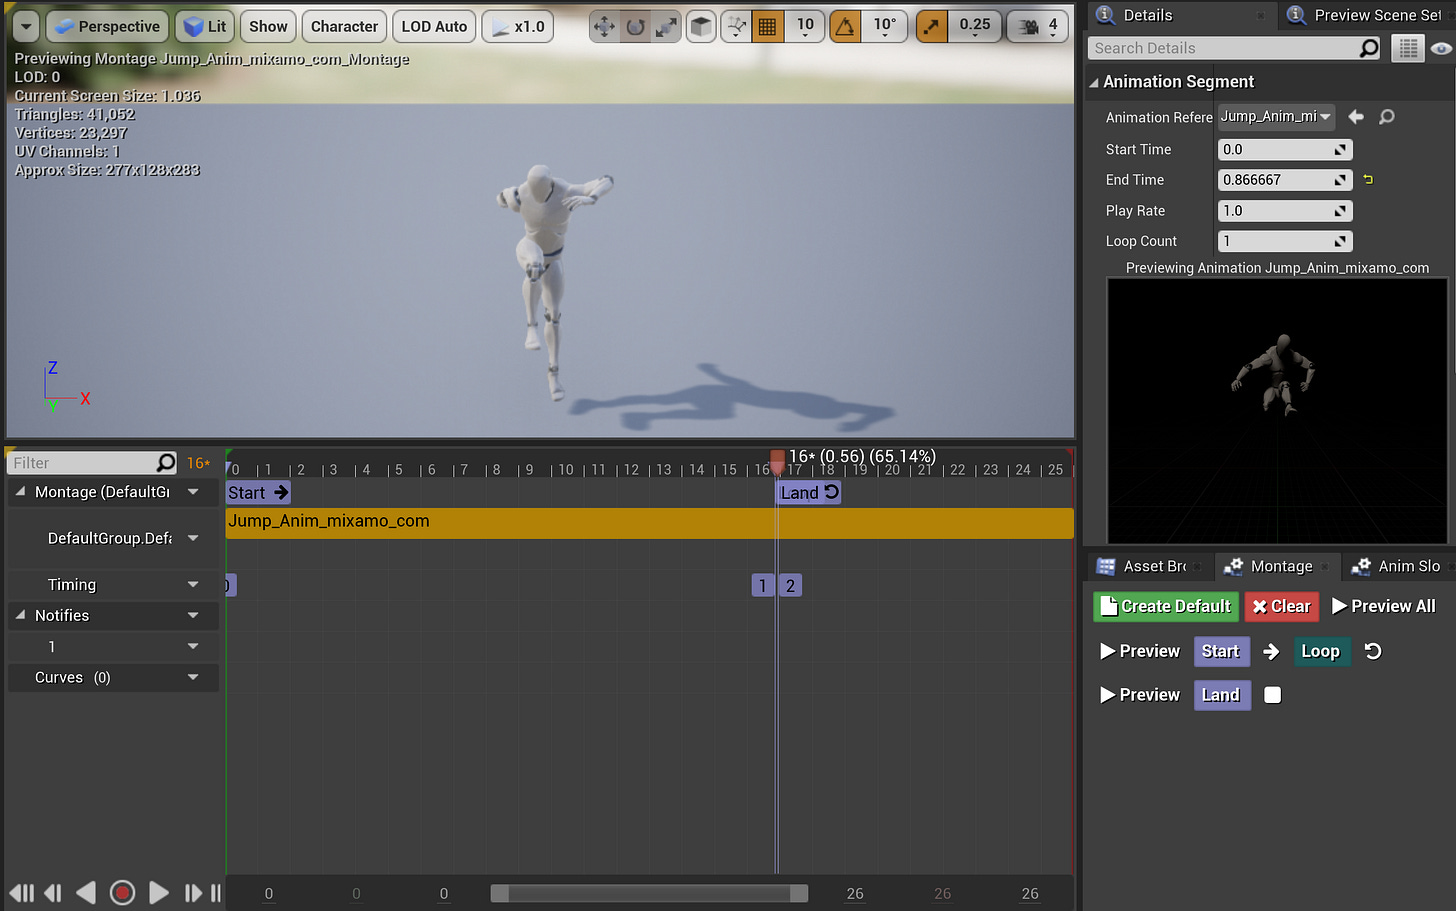1456x911 pixels.
Task: Tick the checkbox beside the Land section
Action: pos(1272,695)
